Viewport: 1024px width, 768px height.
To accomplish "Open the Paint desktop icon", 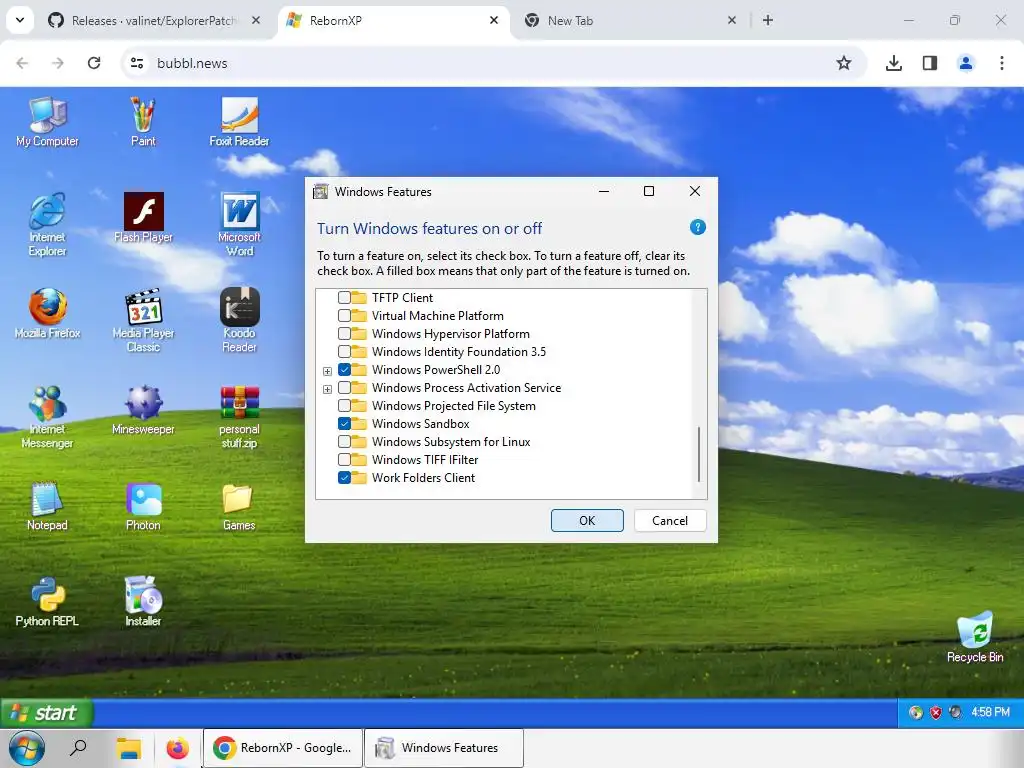I will point(143,122).
